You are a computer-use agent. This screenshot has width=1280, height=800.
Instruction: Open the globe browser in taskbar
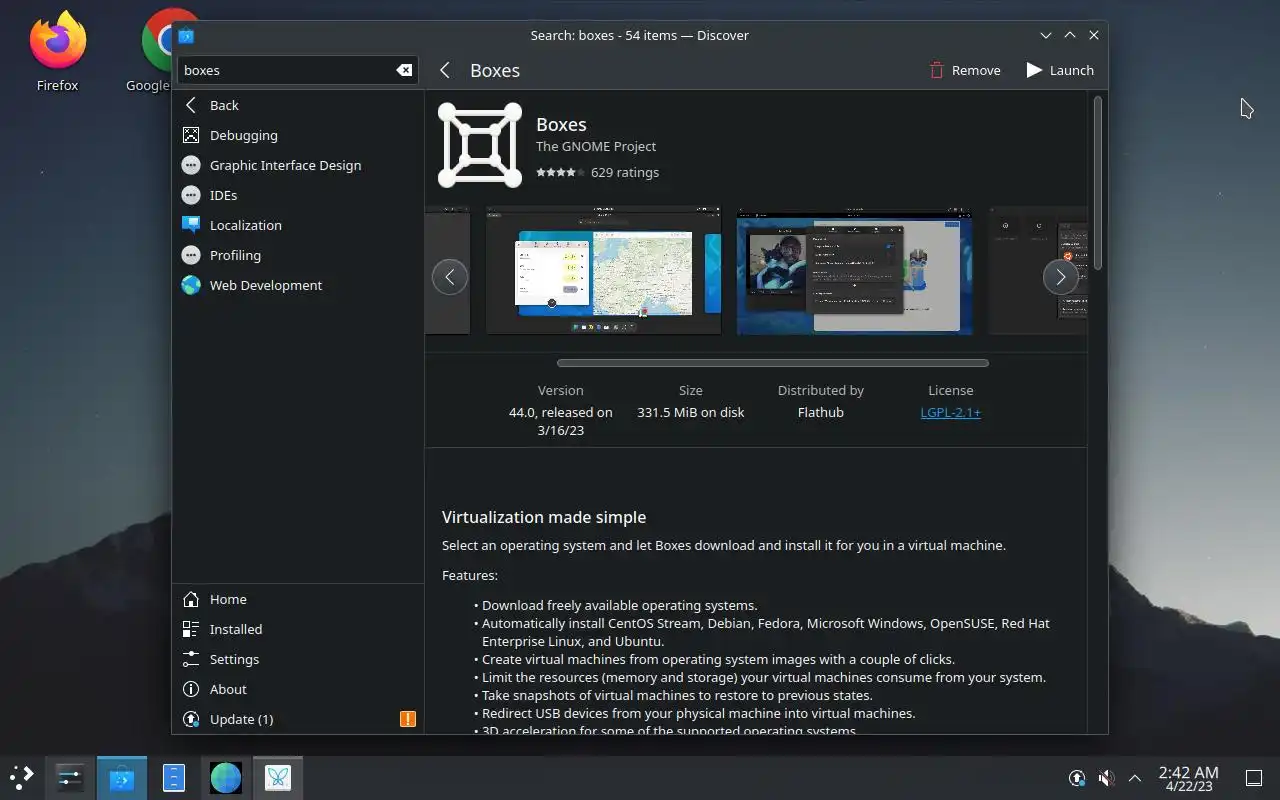(226, 777)
